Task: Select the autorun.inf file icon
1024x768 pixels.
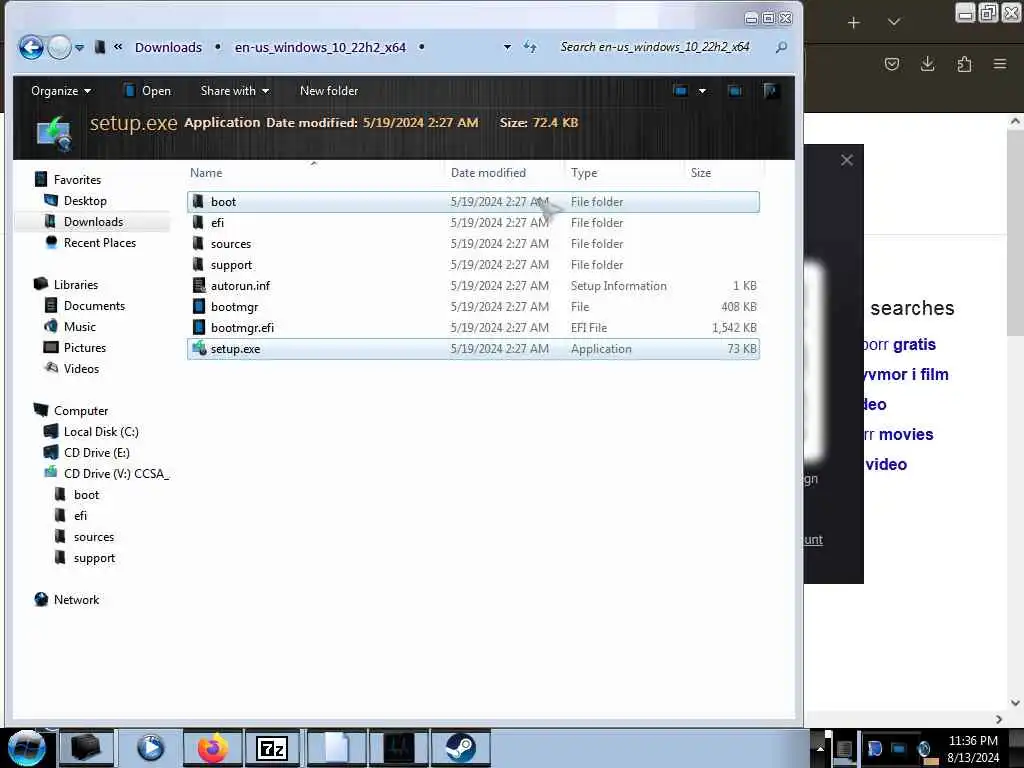Action: [x=199, y=285]
